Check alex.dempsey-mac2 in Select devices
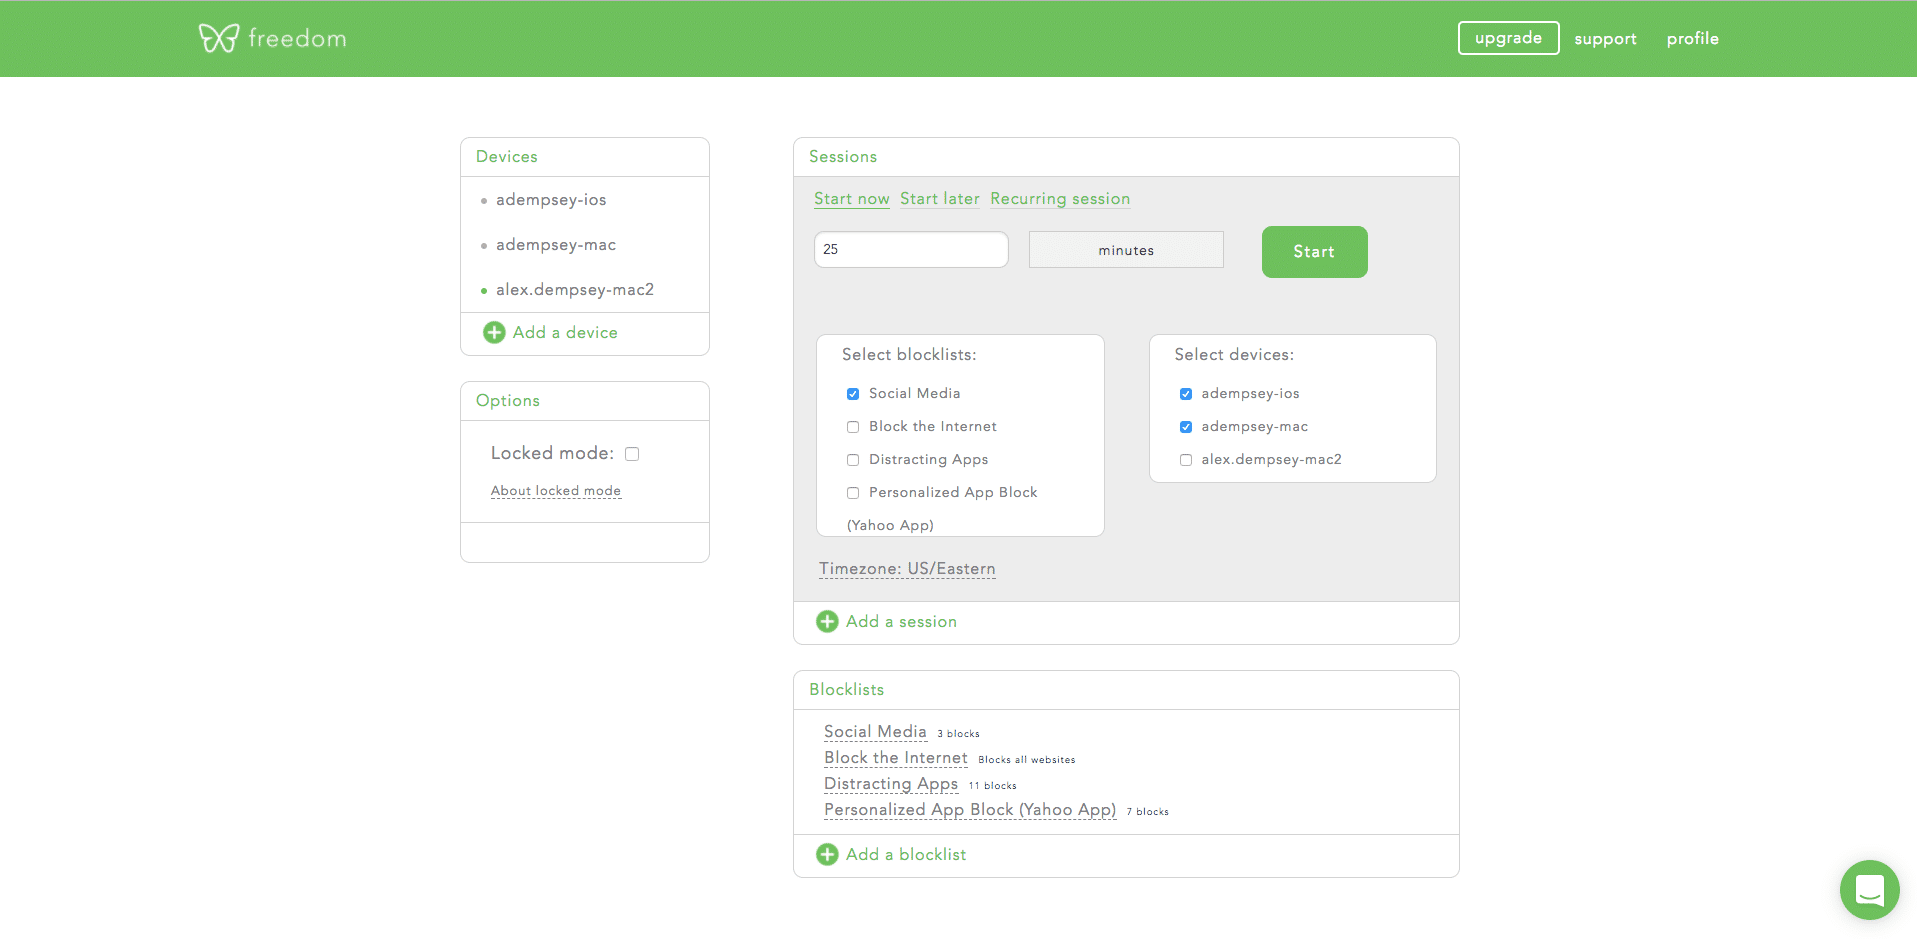 pyautogui.click(x=1186, y=460)
